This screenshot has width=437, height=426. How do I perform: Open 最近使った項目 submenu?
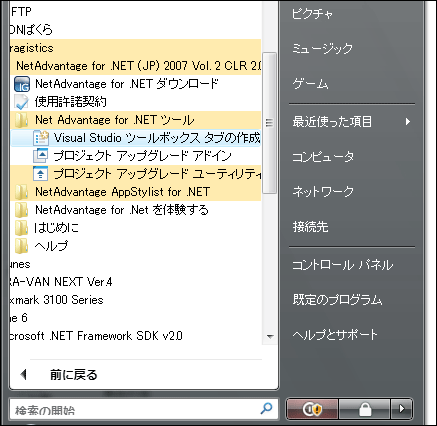tap(351, 122)
